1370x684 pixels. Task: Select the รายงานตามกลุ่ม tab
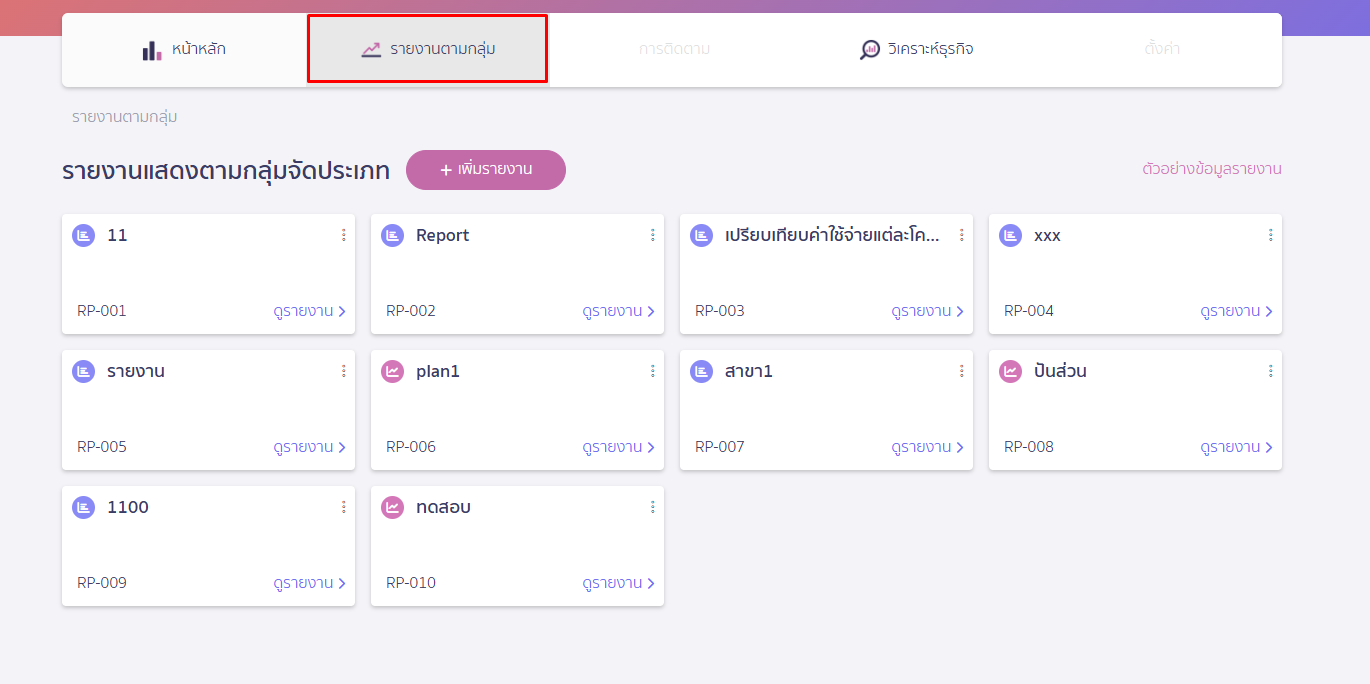click(x=428, y=49)
